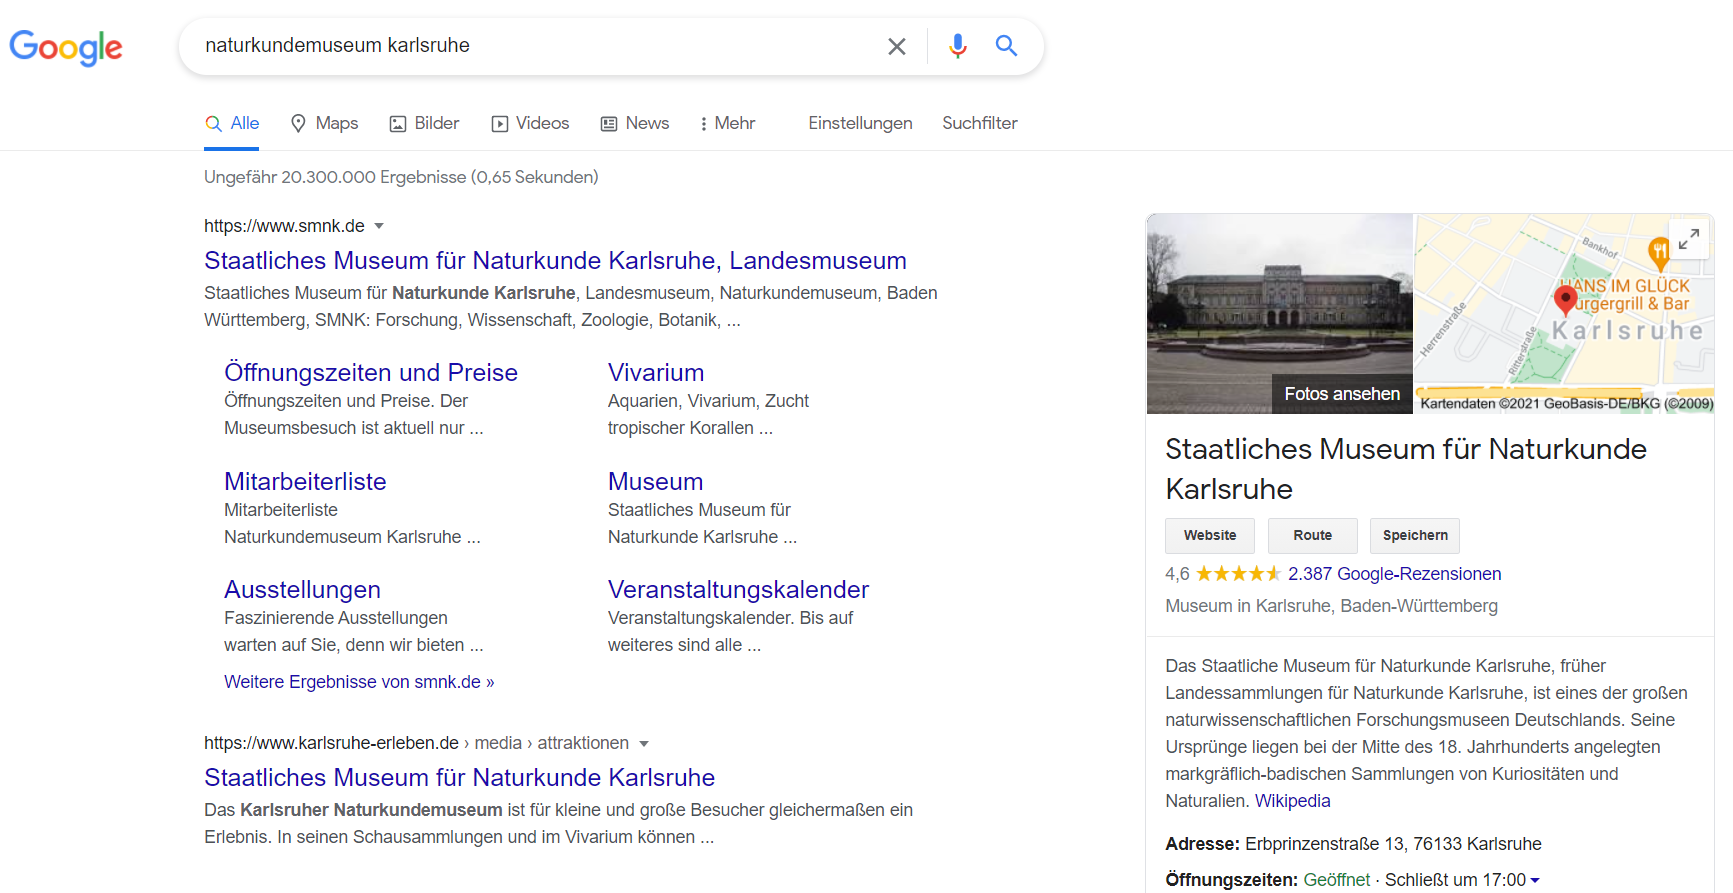Image resolution: width=1733 pixels, height=893 pixels.
Task: Click 'Fotos ansehen' on the museum photo
Action: point(1342,394)
